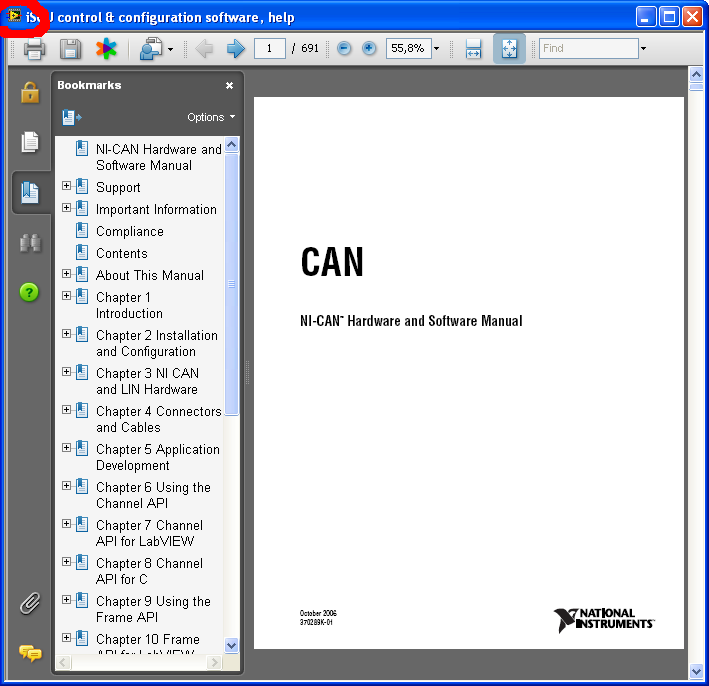Expand Chapter 5 Application Development
Viewport: 709px width, 686px height.
(x=66, y=448)
